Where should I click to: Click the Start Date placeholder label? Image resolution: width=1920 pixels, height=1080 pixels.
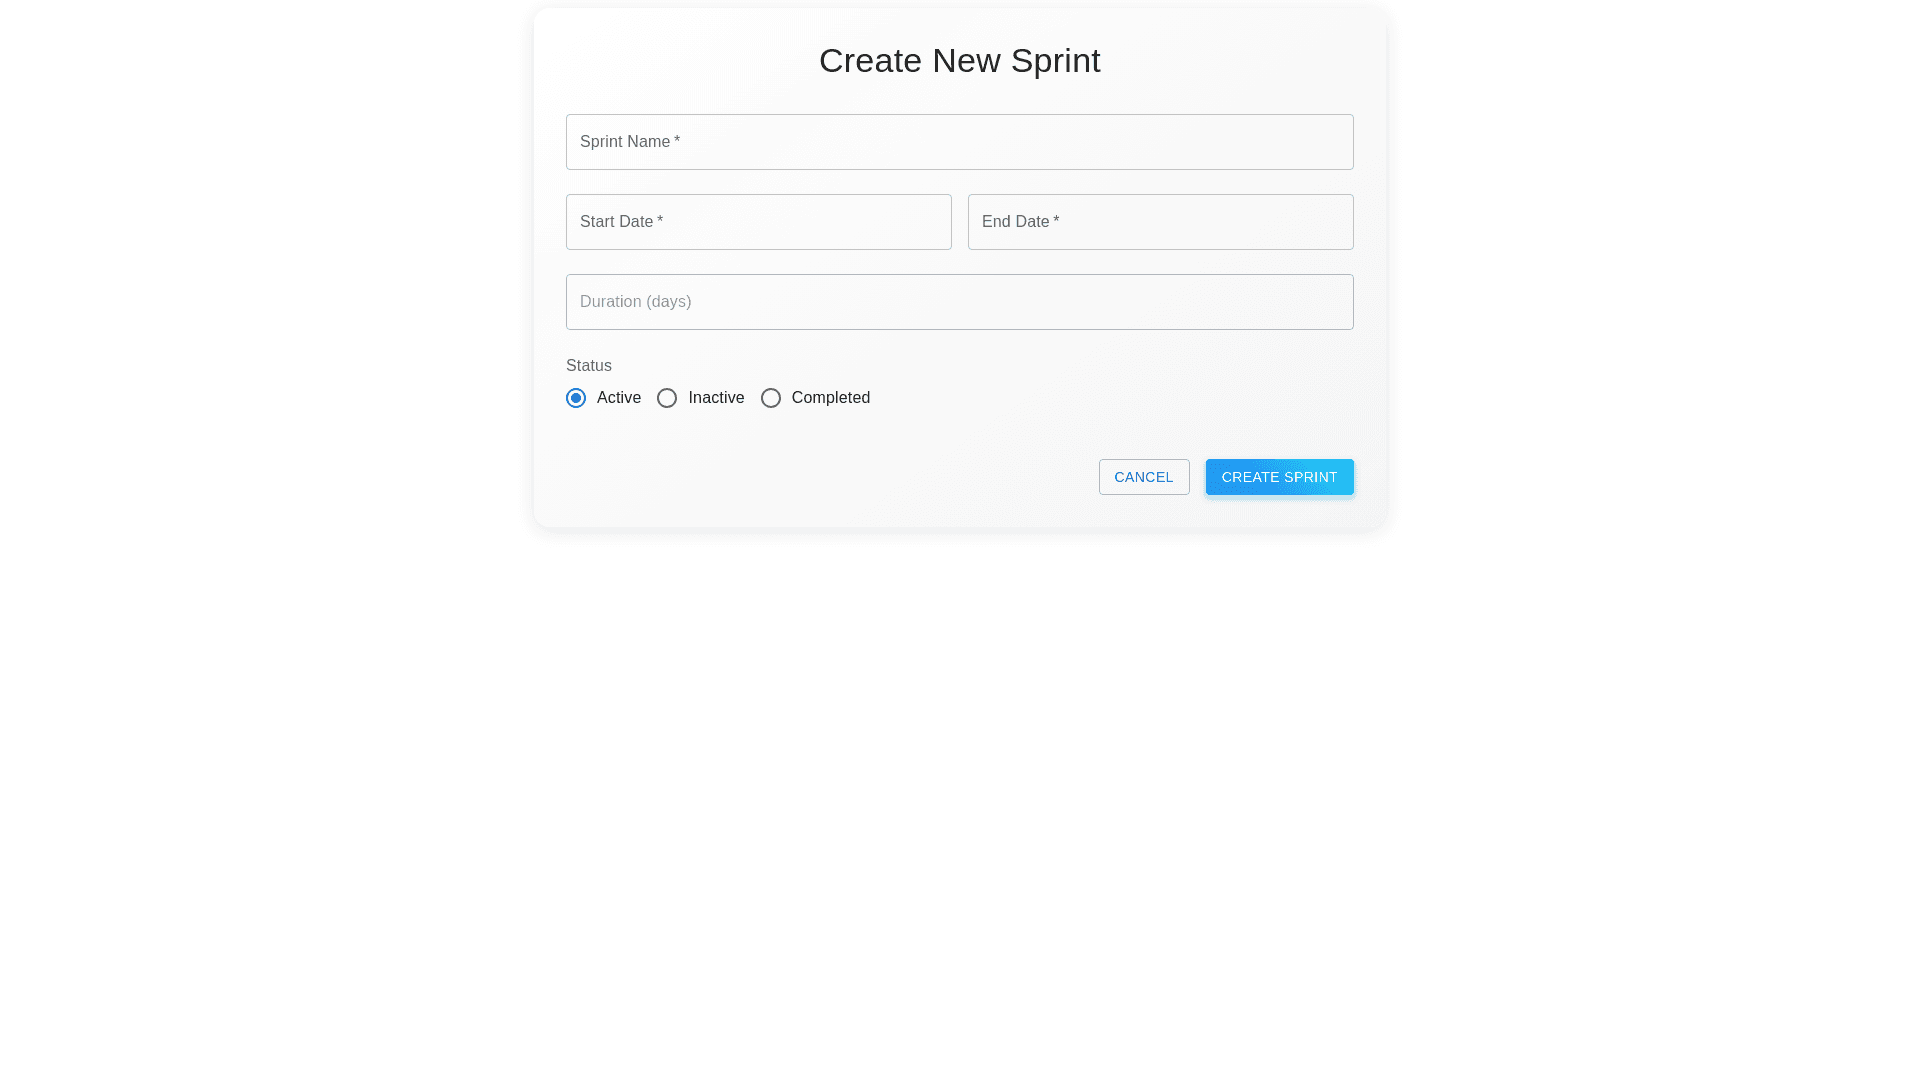pyautogui.click(x=616, y=222)
